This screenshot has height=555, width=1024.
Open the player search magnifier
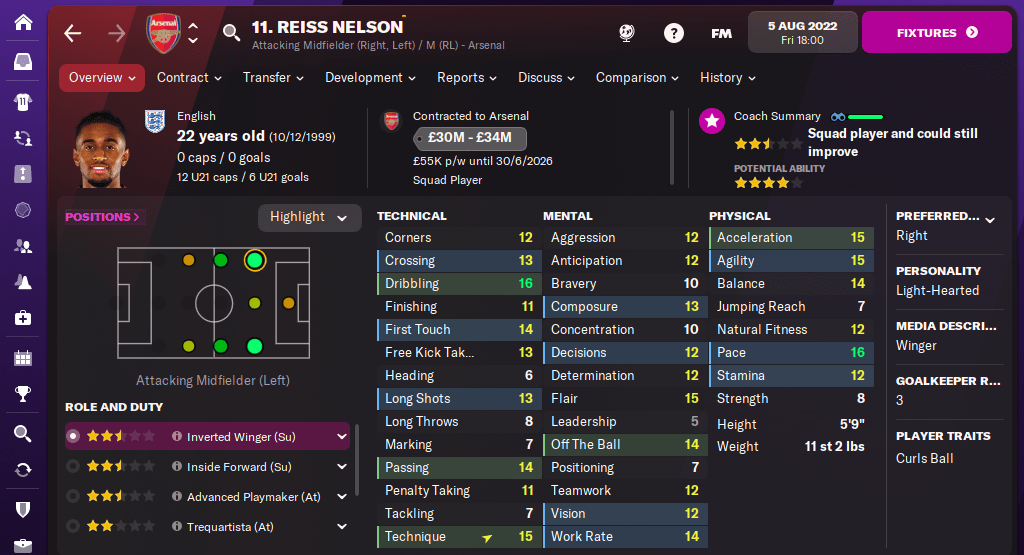232,33
